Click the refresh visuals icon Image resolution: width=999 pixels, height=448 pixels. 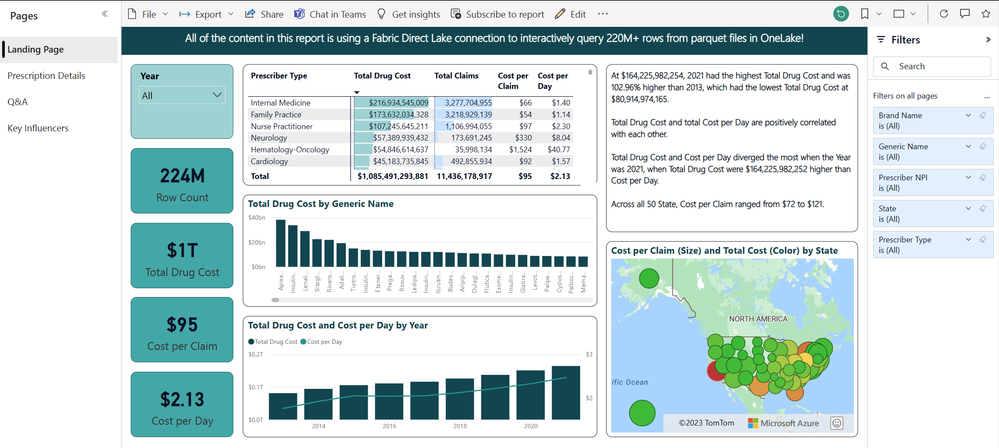tap(944, 14)
